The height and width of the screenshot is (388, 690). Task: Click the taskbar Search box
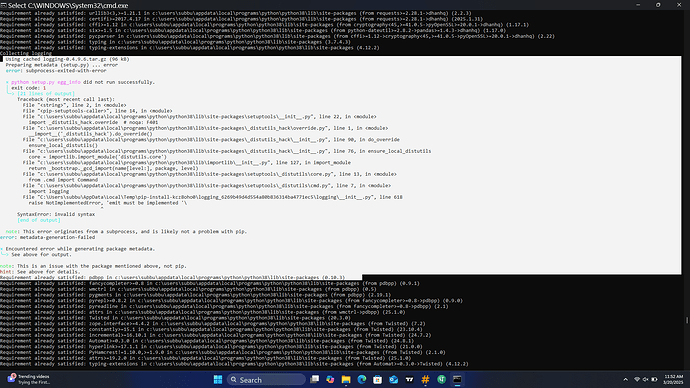(266, 380)
